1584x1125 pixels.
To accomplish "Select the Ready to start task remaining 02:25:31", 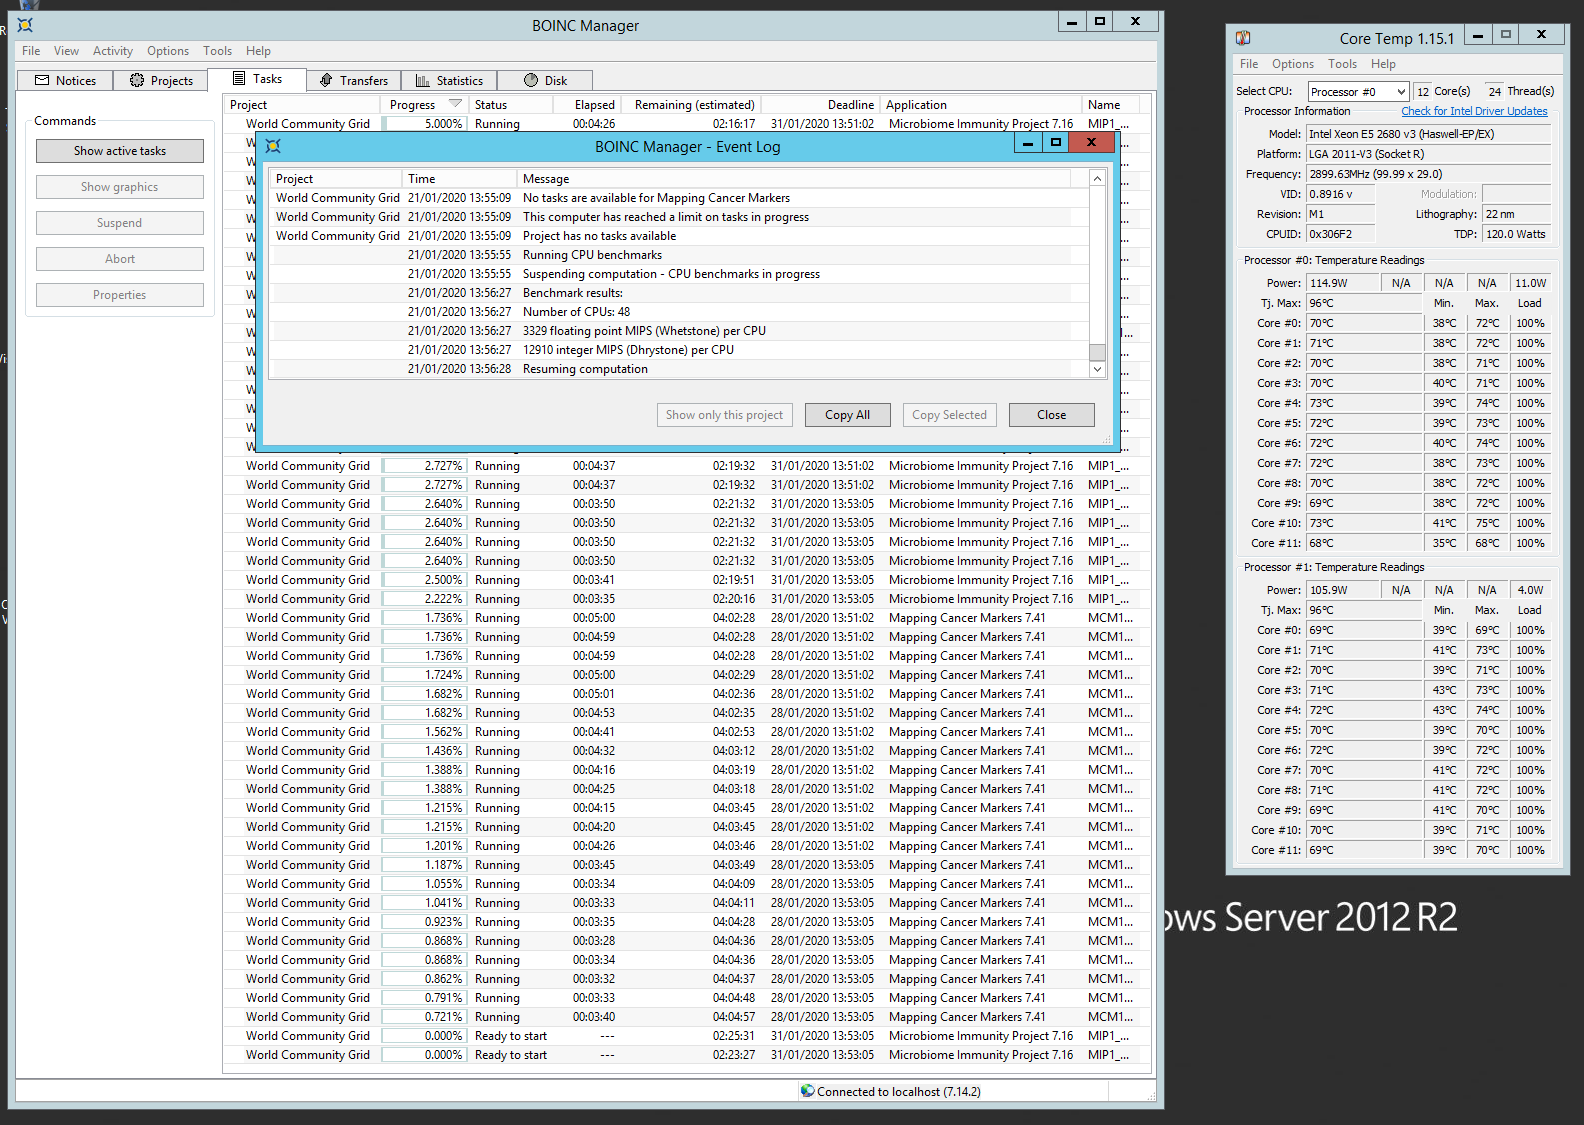I will [x=681, y=1036].
